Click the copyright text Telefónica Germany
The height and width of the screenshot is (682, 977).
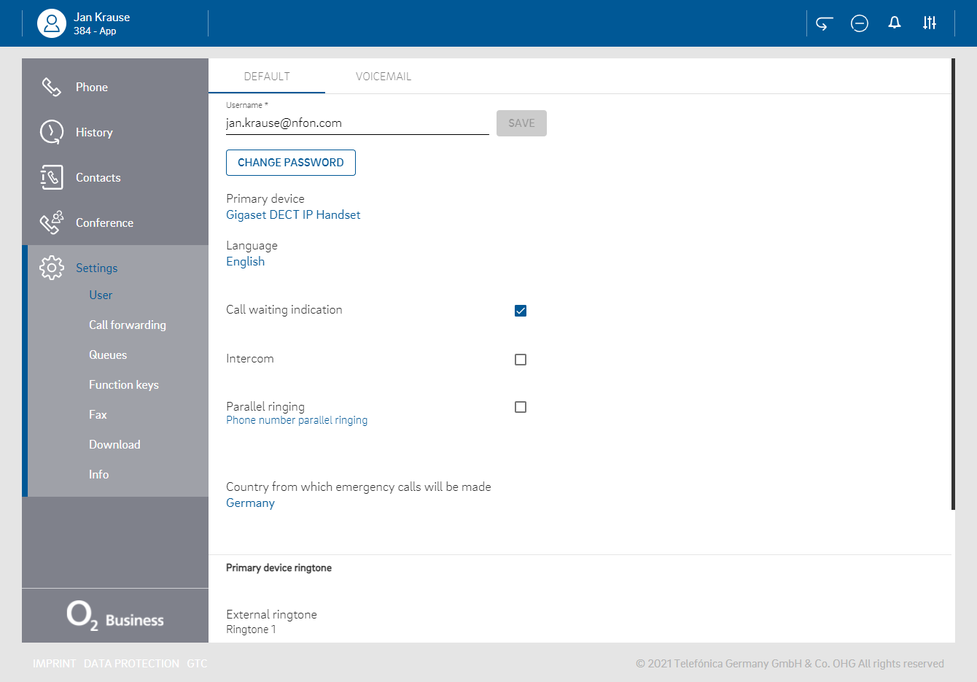coord(789,664)
